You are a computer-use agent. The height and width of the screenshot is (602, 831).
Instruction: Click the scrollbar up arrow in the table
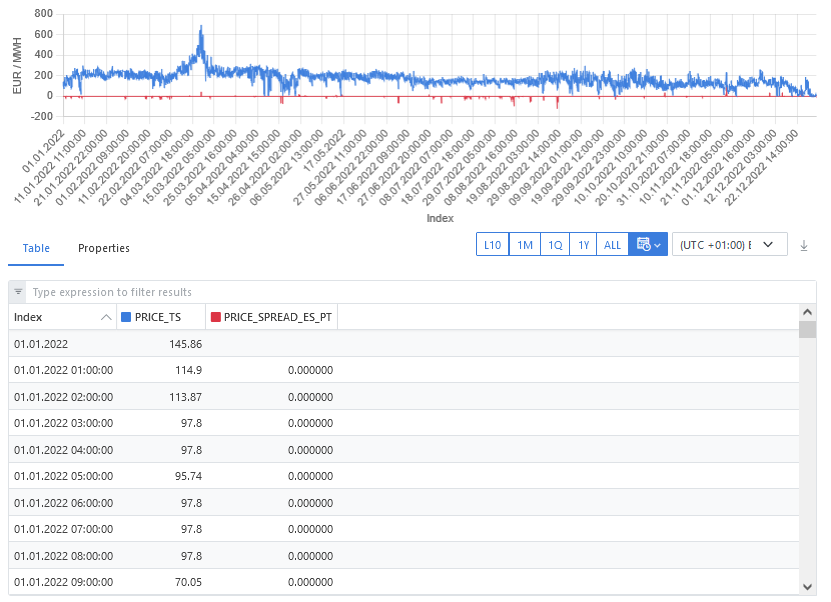tap(807, 311)
